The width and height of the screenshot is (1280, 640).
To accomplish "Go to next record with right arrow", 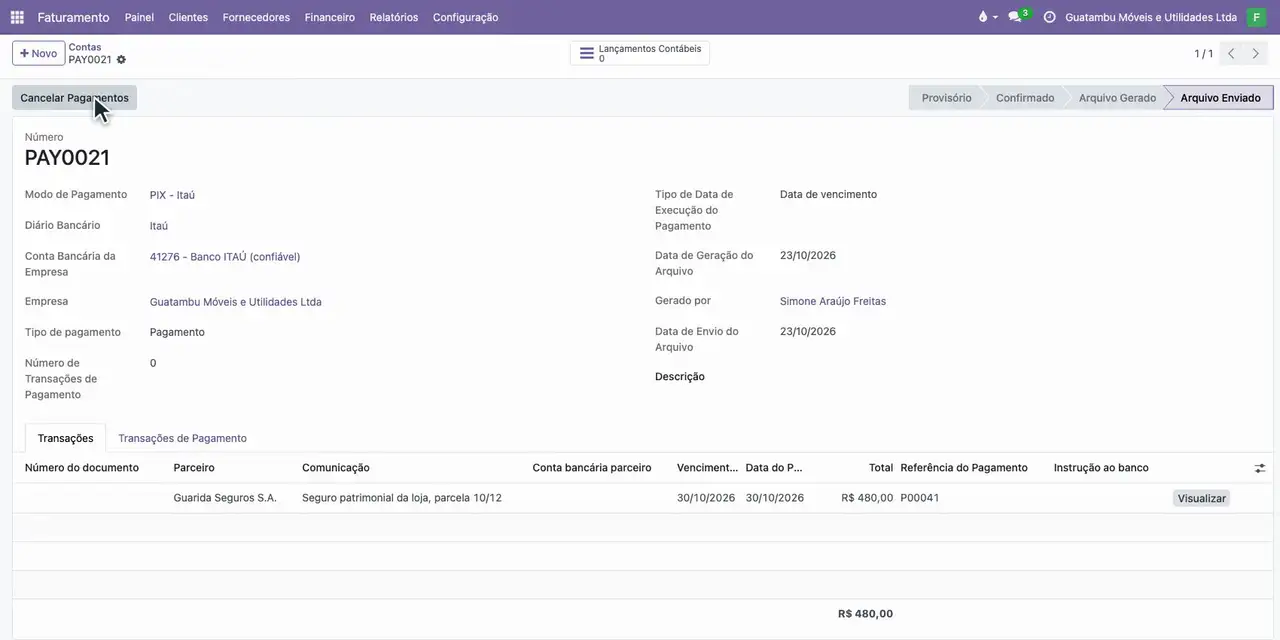I will pos(1256,54).
